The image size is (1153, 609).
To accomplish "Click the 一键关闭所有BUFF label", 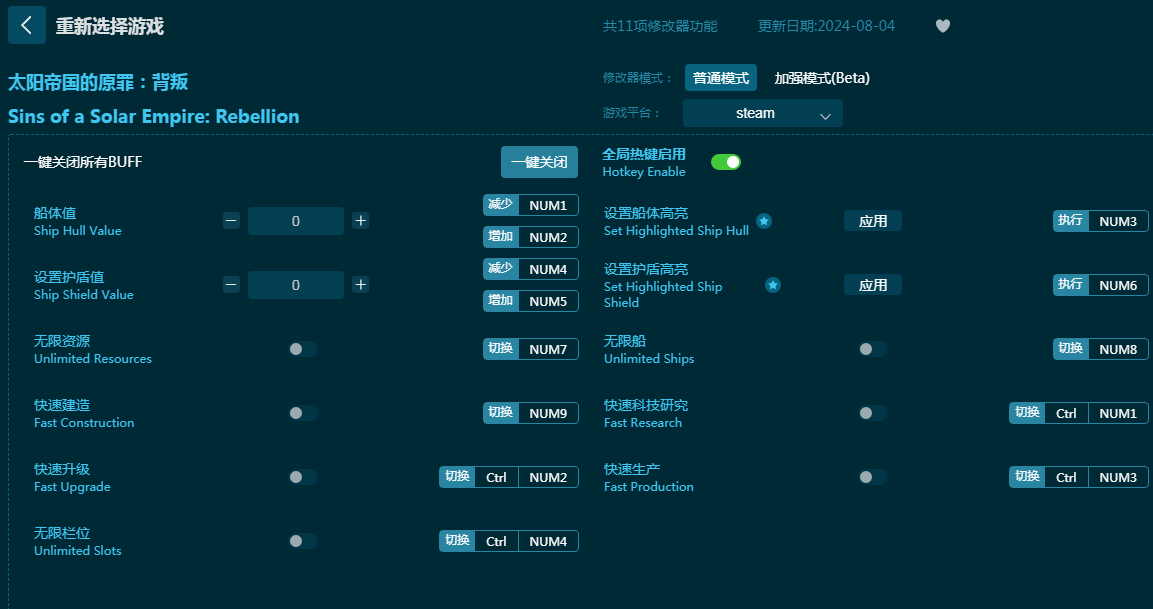I will coord(83,162).
